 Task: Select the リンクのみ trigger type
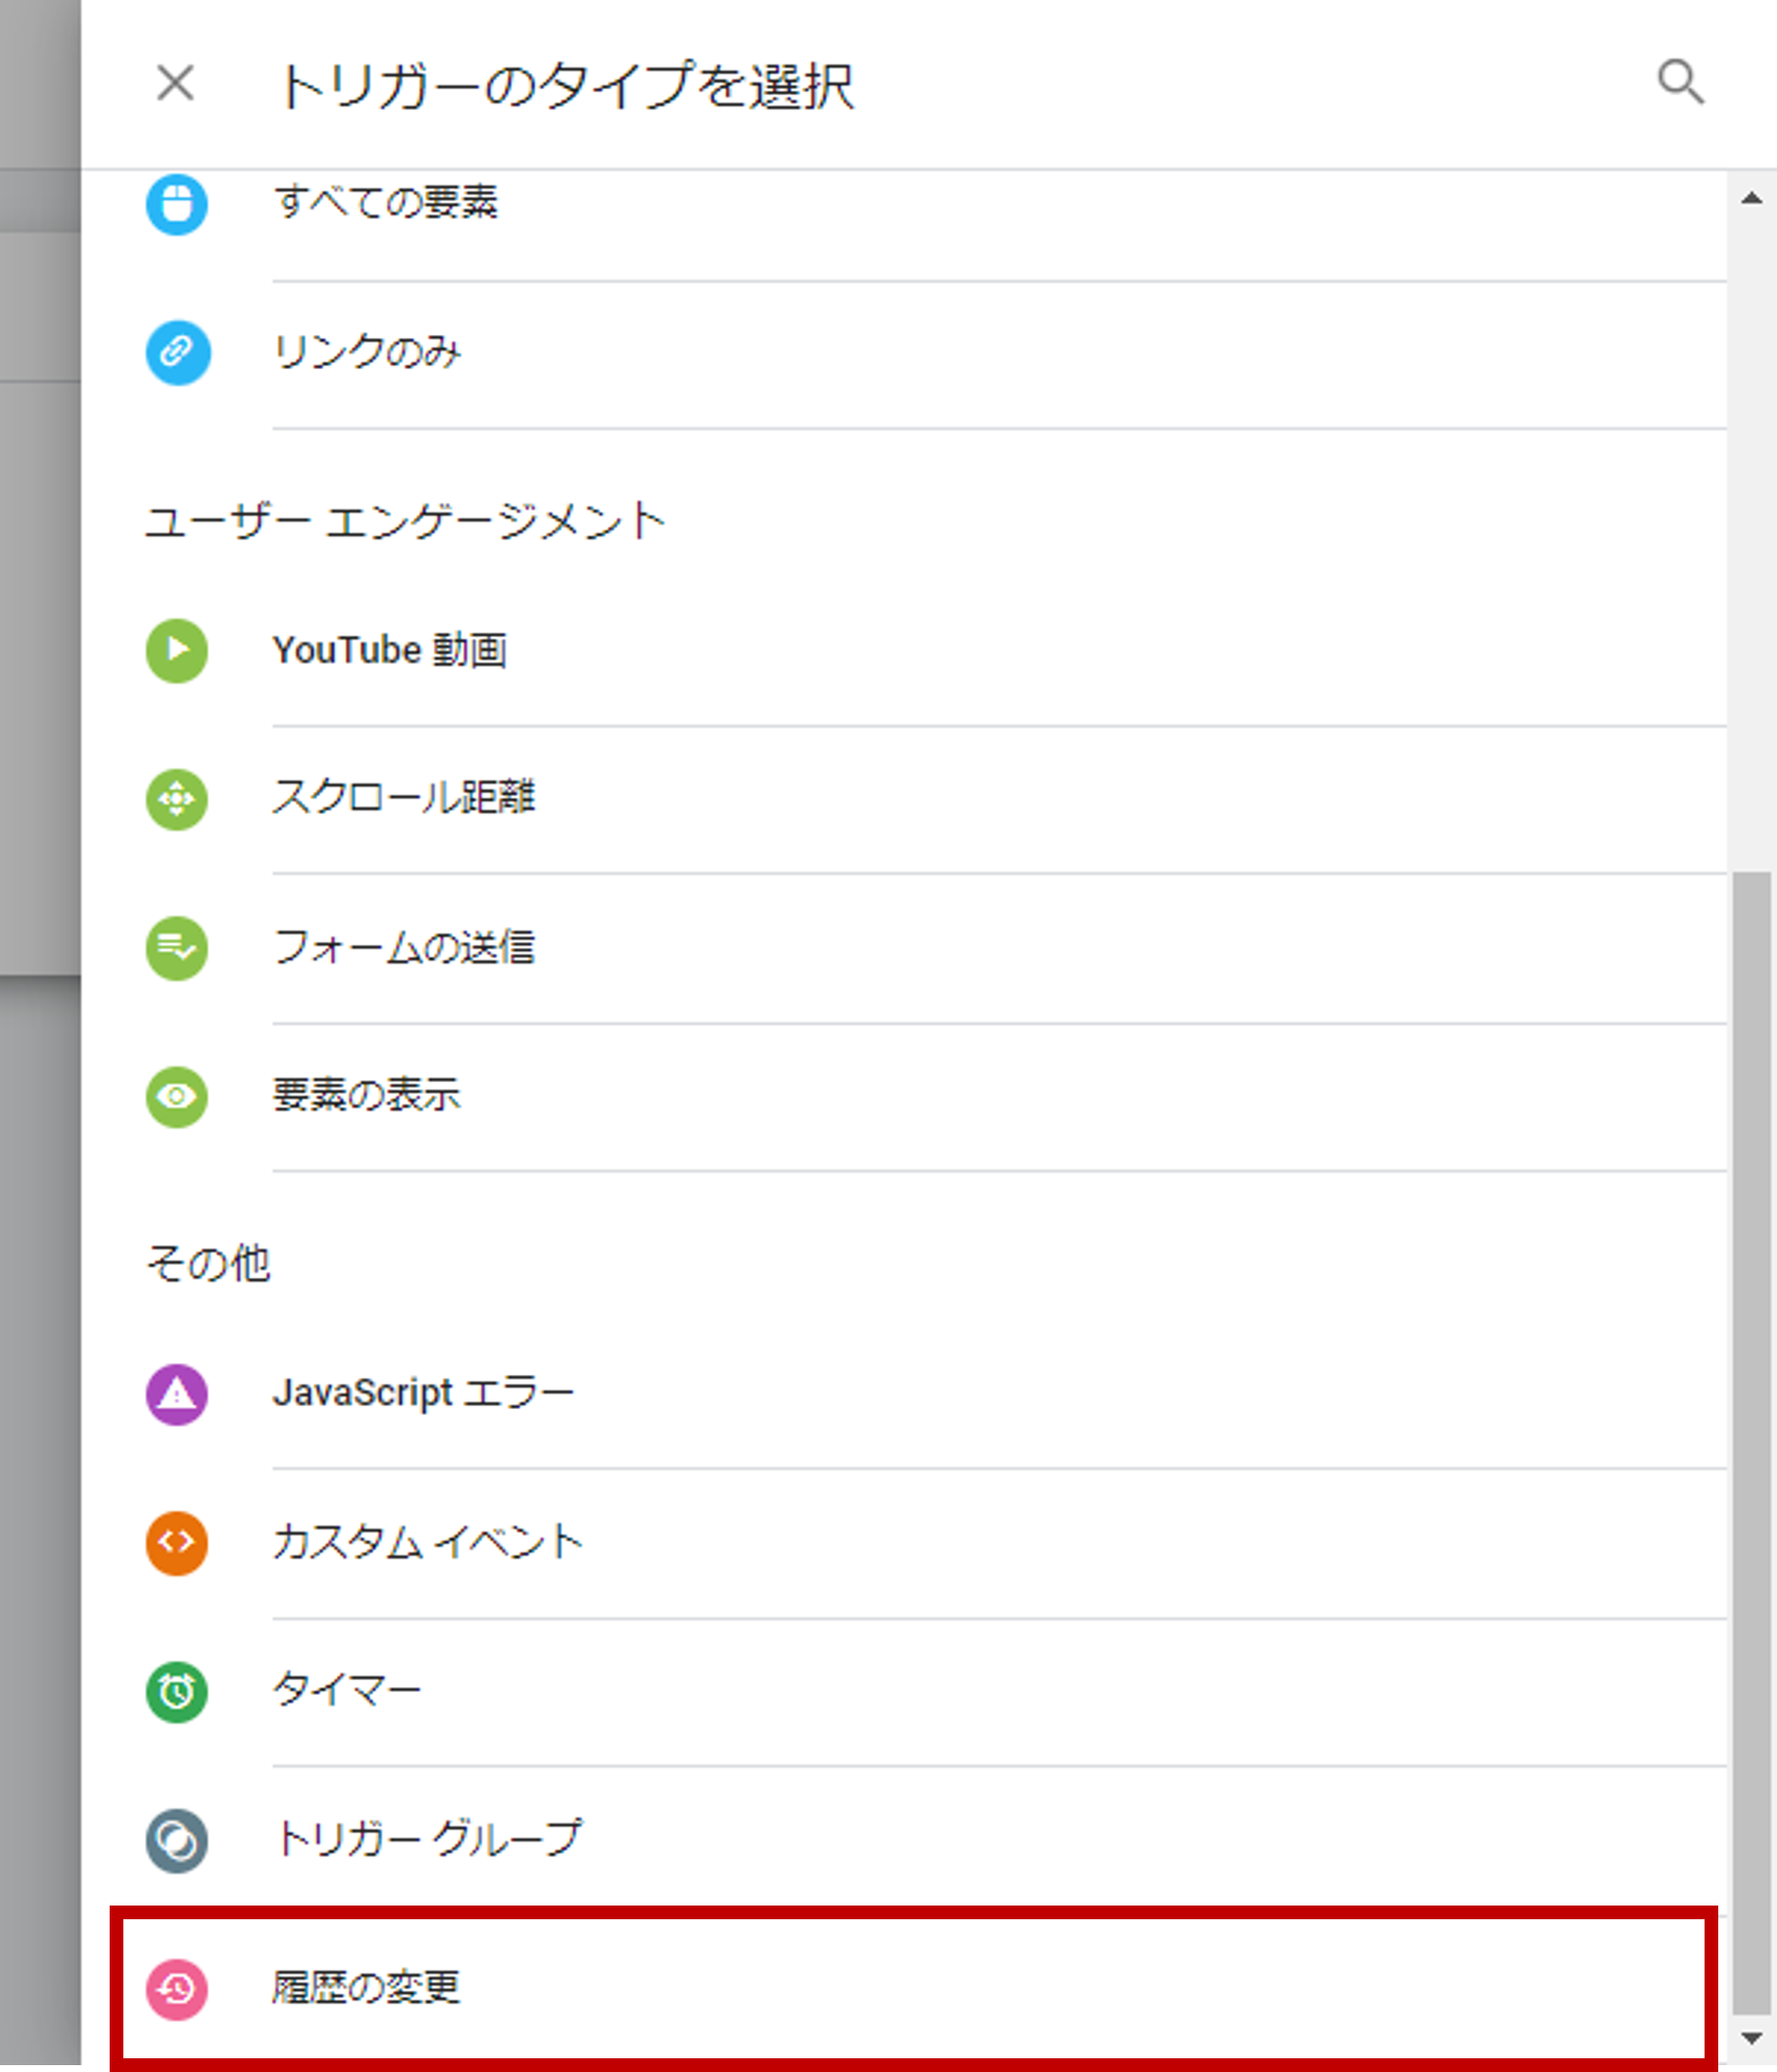coord(368,352)
